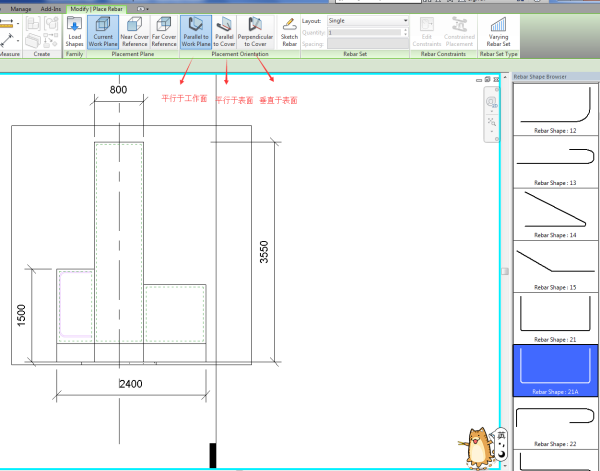600x471 pixels.
Task: Open the Layout dropdown showing Single
Action: (x=368, y=21)
